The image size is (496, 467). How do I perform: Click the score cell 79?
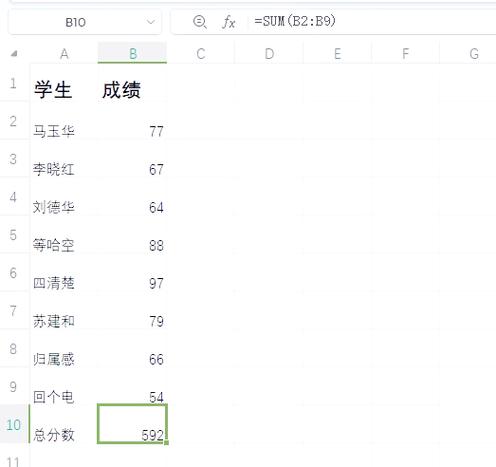click(x=132, y=311)
